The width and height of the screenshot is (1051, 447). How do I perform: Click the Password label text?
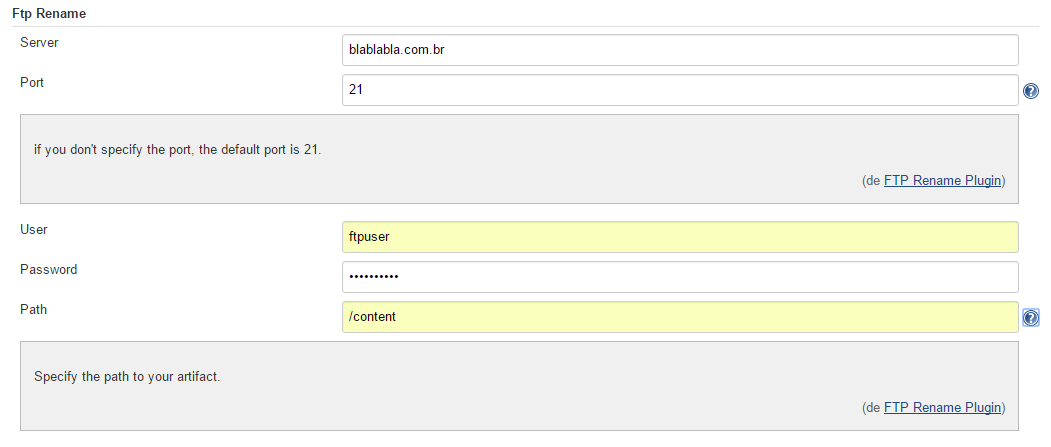pyautogui.click(x=48, y=269)
